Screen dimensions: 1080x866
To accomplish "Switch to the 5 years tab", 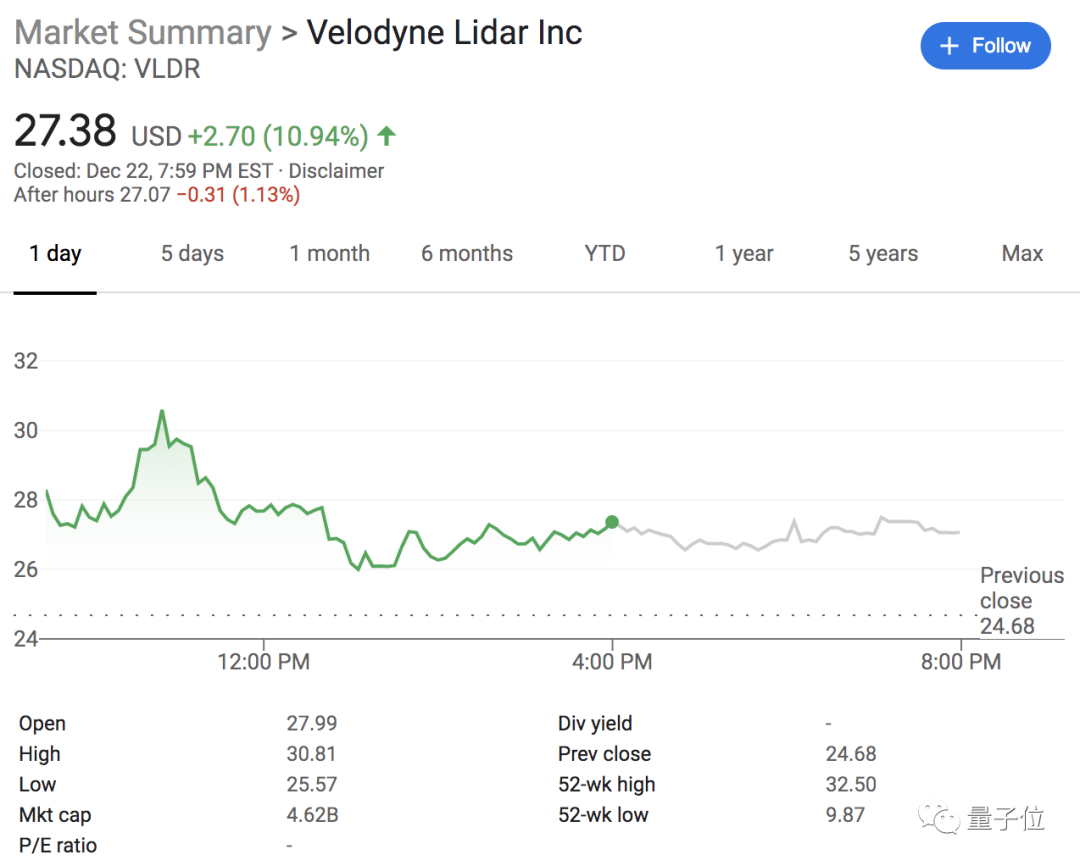I will [x=883, y=254].
